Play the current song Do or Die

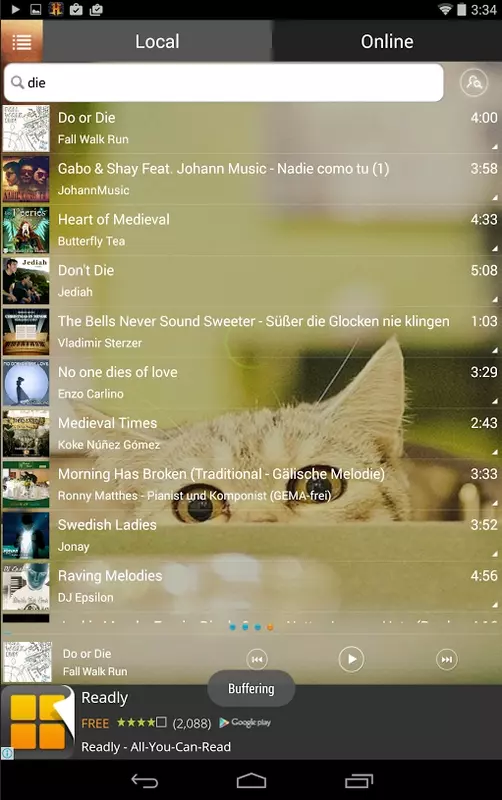351,659
